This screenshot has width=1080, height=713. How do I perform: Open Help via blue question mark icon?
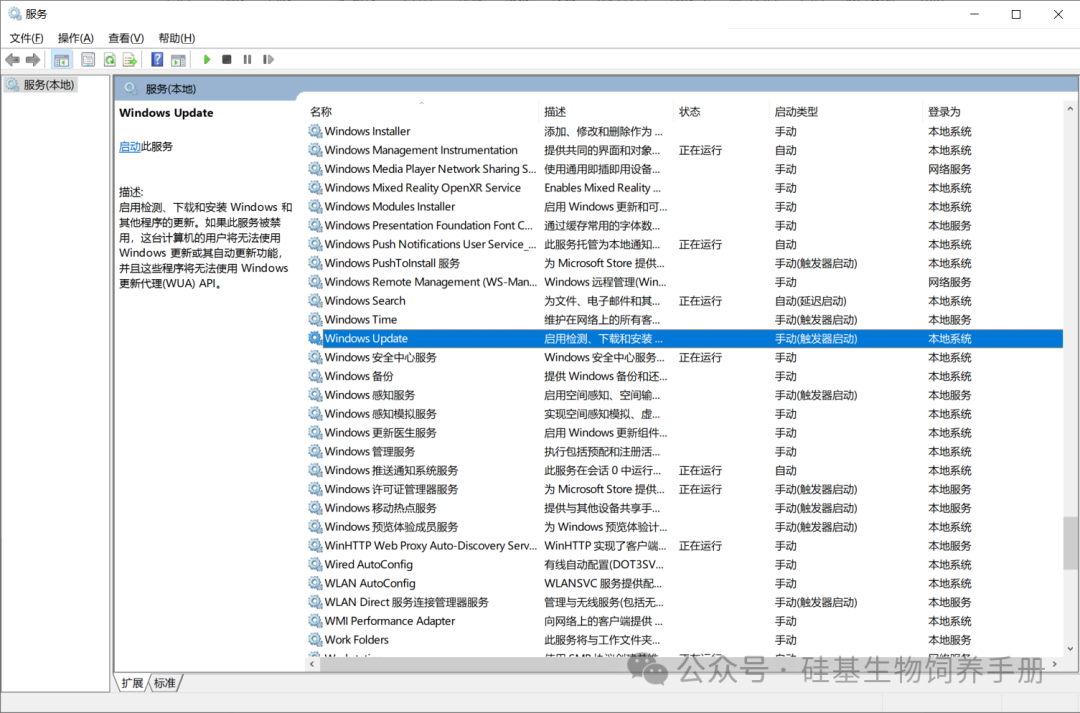(157, 60)
